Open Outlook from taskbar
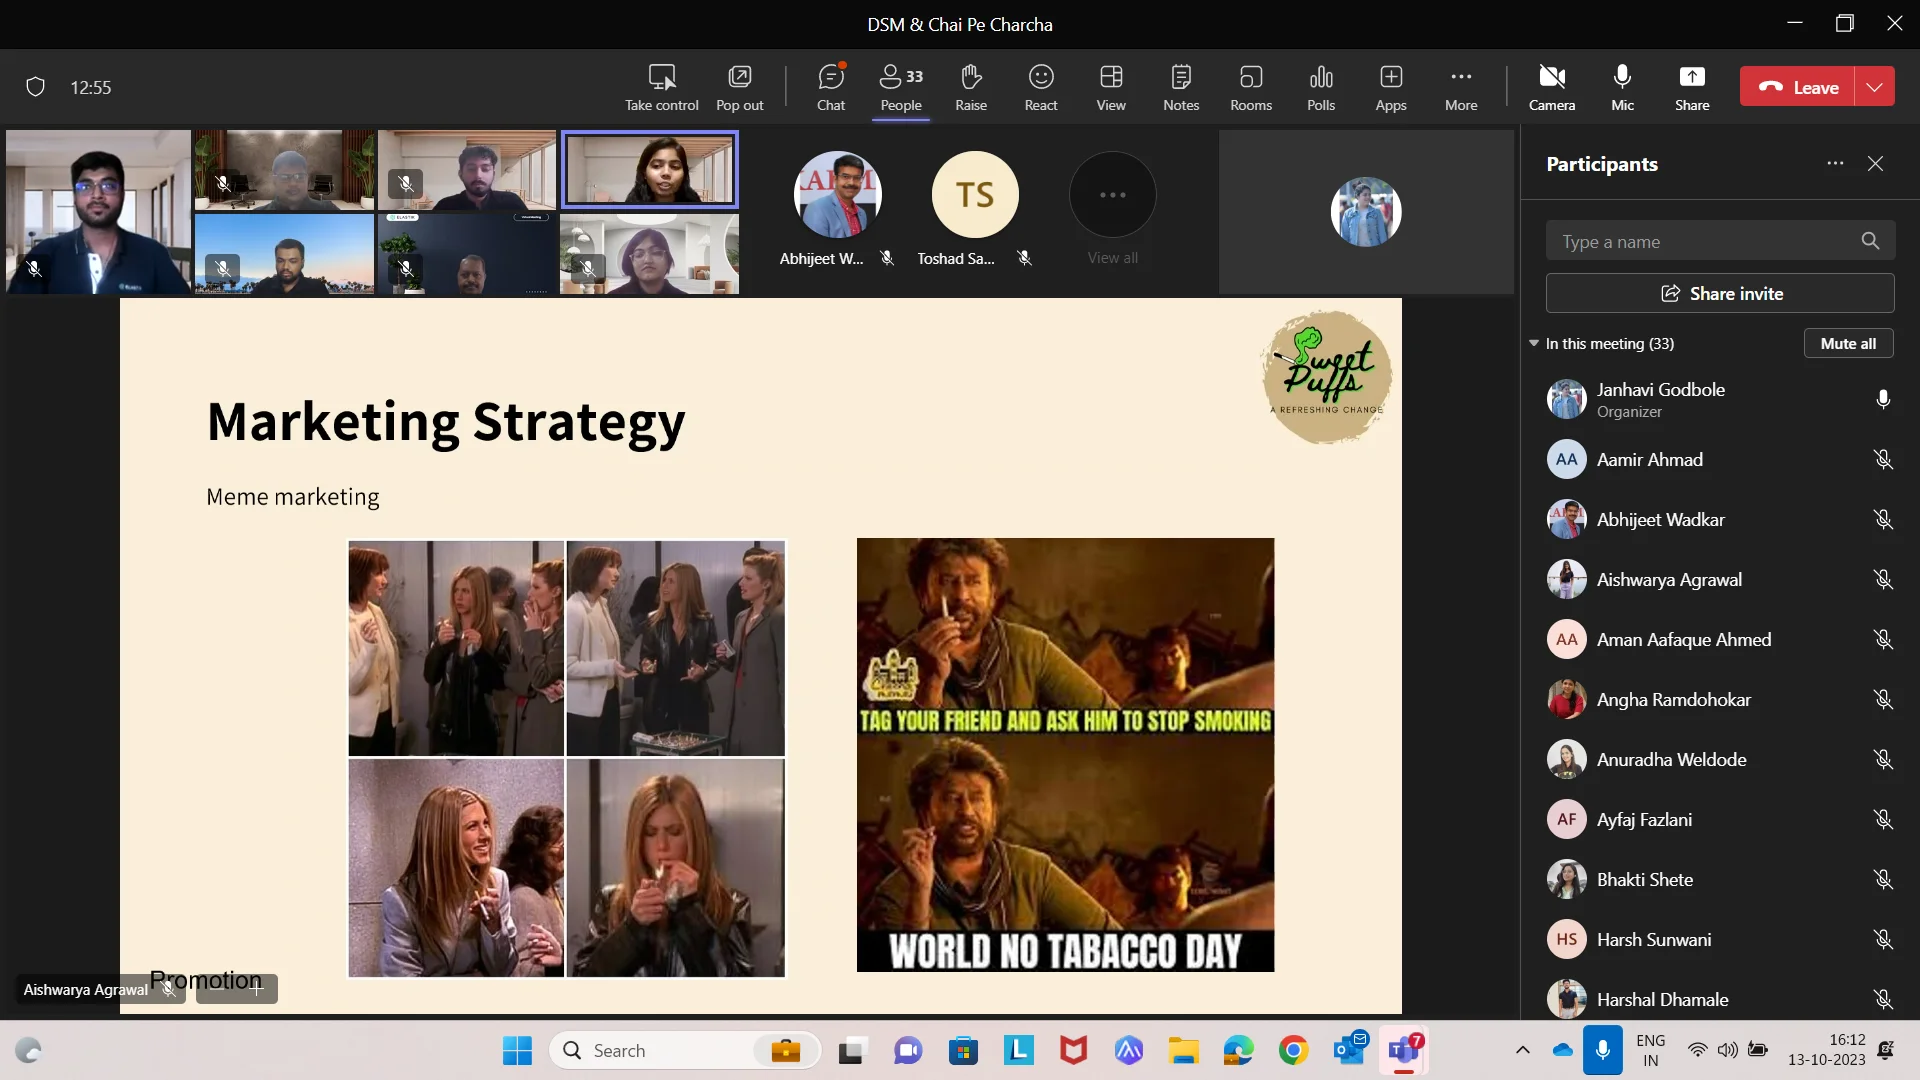The image size is (1920, 1080). pyautogui.click(x=1349, y=1050)
